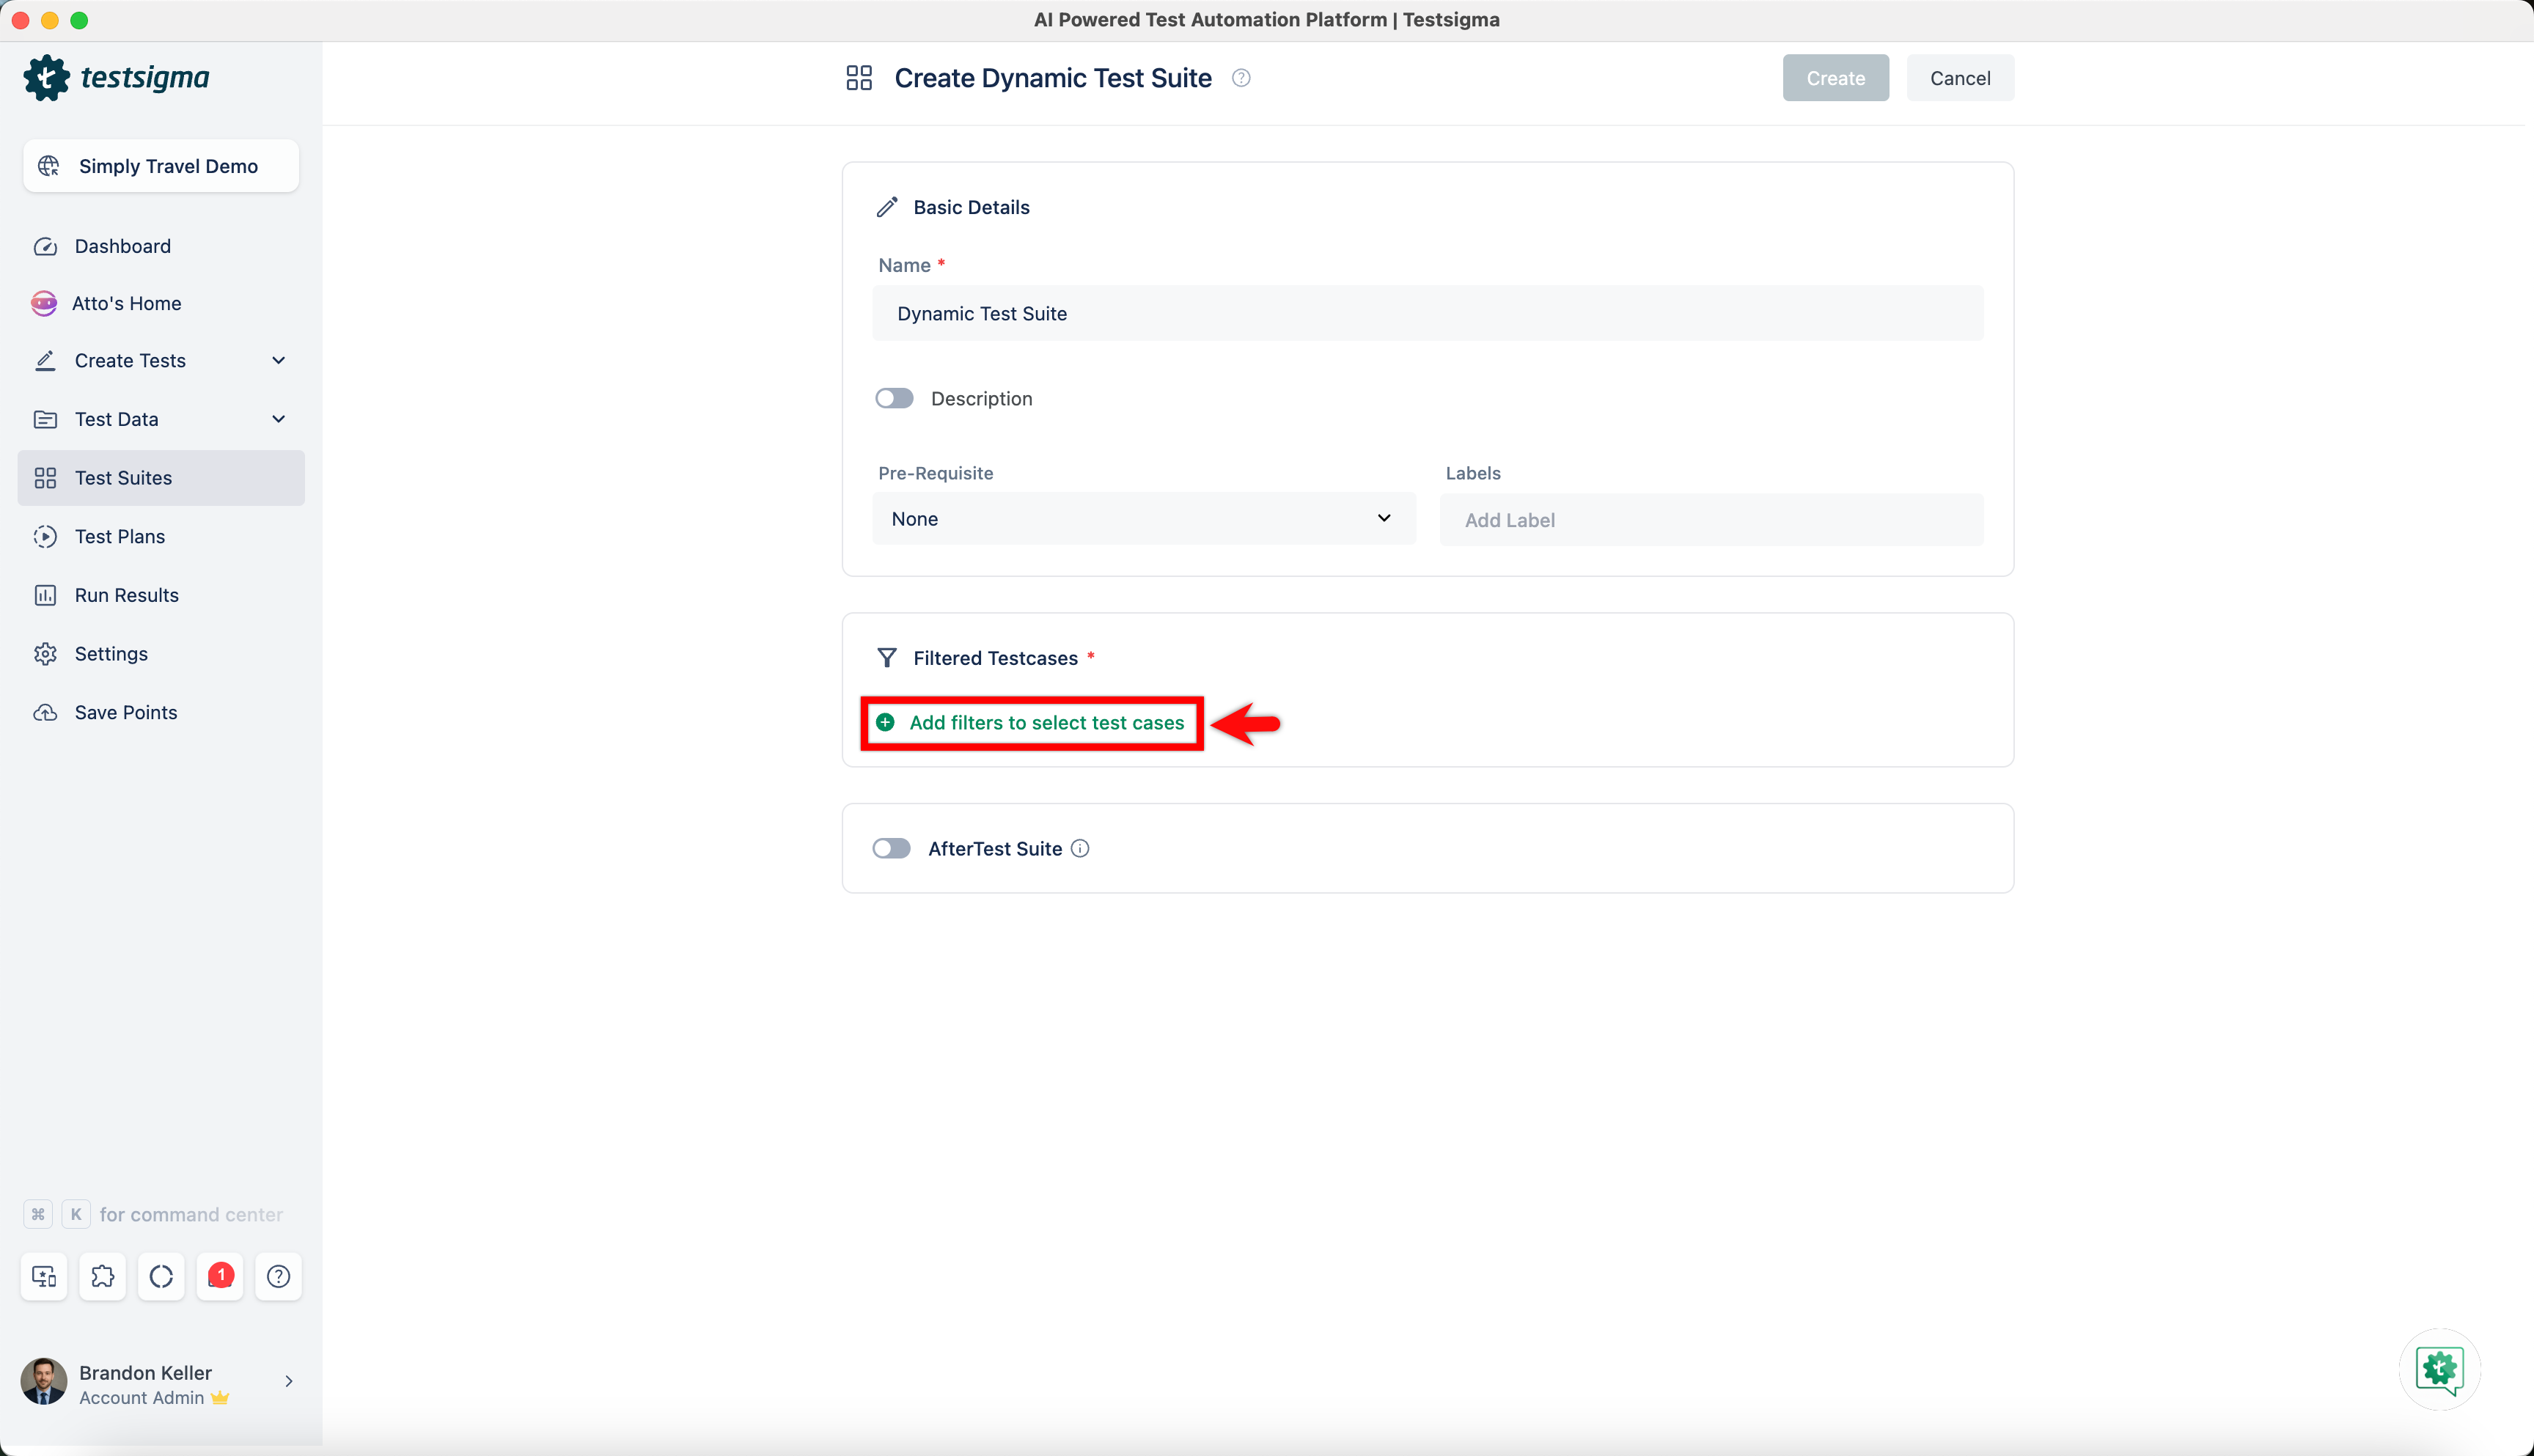The image size is (2534, 1456).
Task: Select the Test Plans sidebar icon
Action: (45, 536)
